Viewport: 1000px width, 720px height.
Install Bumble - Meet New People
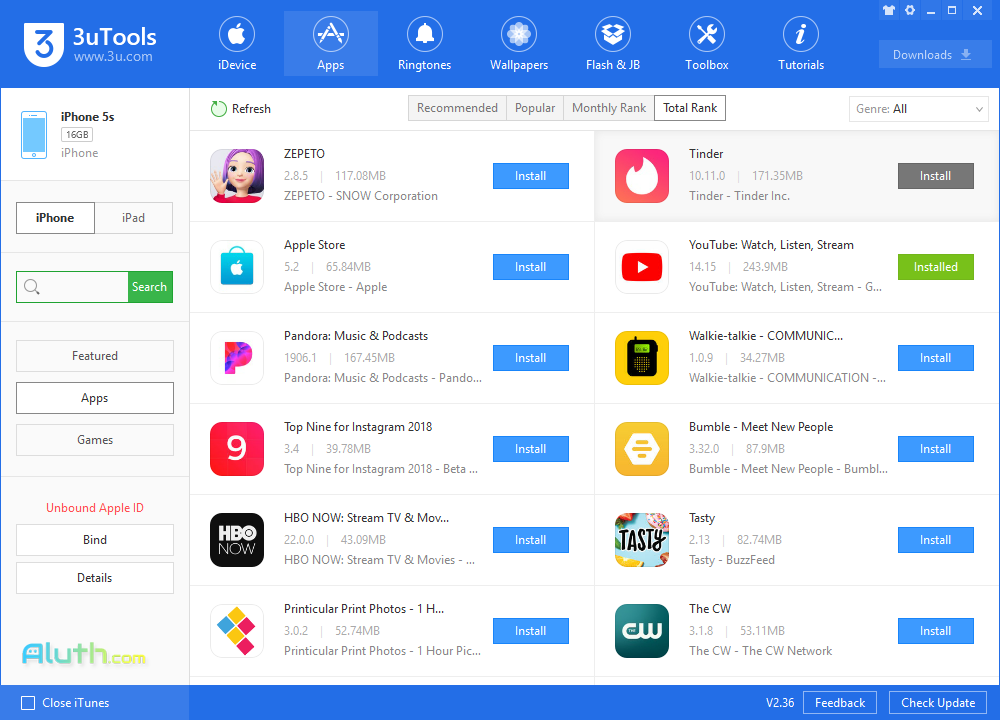(936, 449)
